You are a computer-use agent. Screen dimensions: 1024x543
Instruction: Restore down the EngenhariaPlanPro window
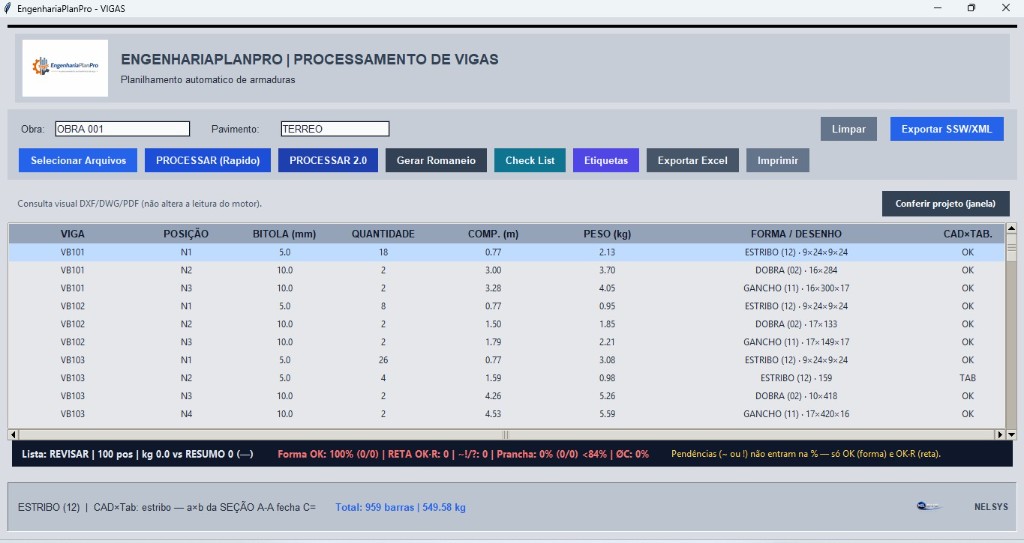point(971,8)
